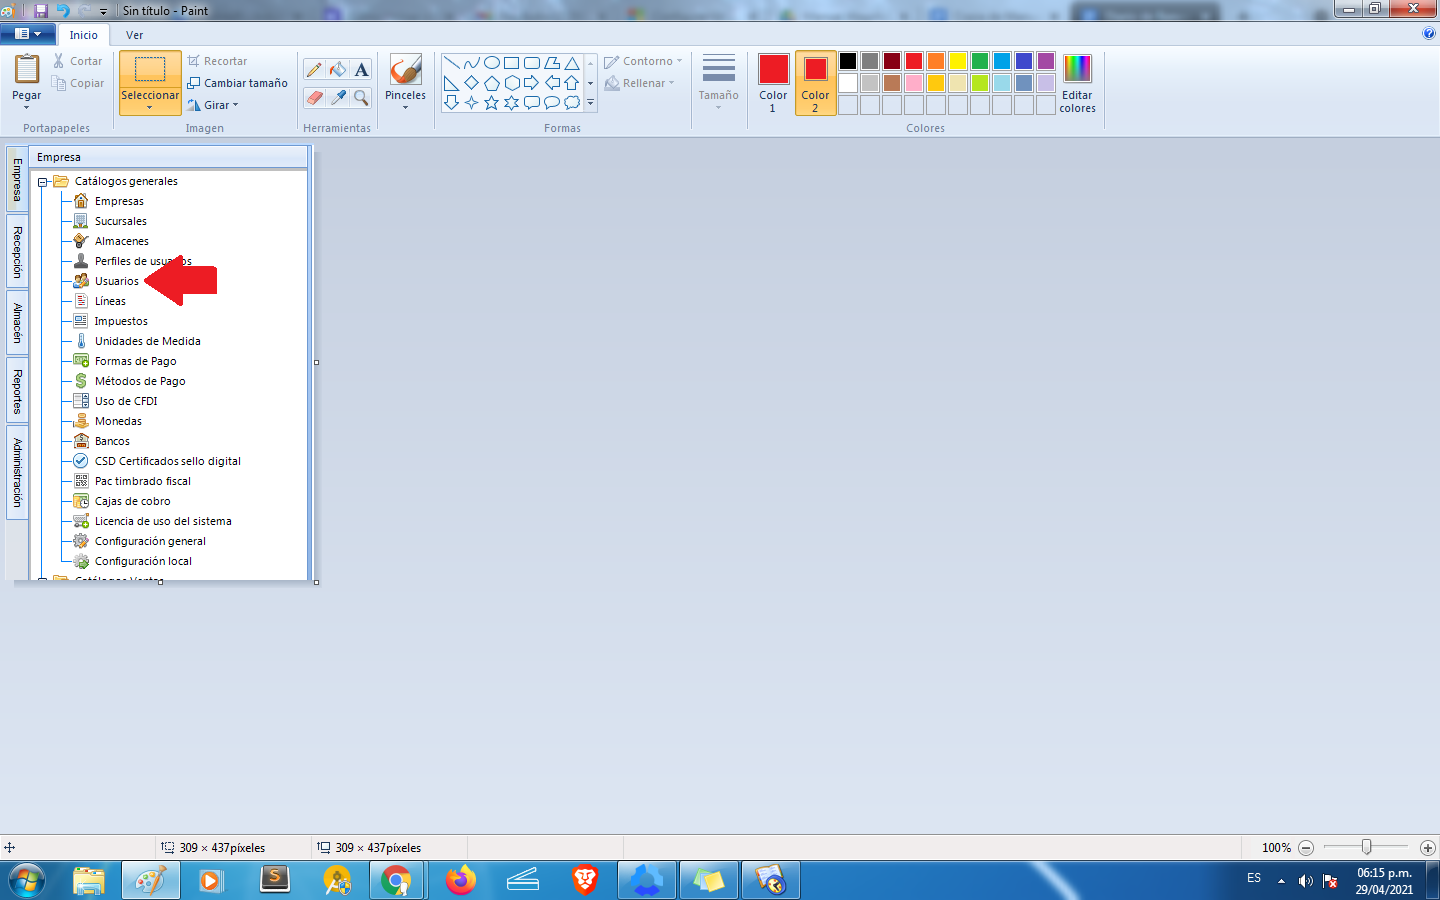1440x900 pixels.
Task: Click the zoom slider thumb
Action: [1366, 847]
